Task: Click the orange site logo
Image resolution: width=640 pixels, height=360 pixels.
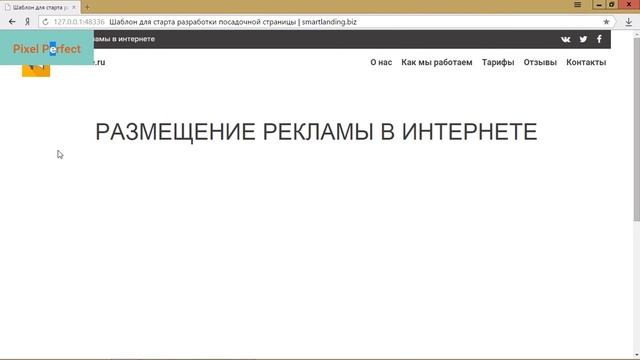Action: (36, 71)
